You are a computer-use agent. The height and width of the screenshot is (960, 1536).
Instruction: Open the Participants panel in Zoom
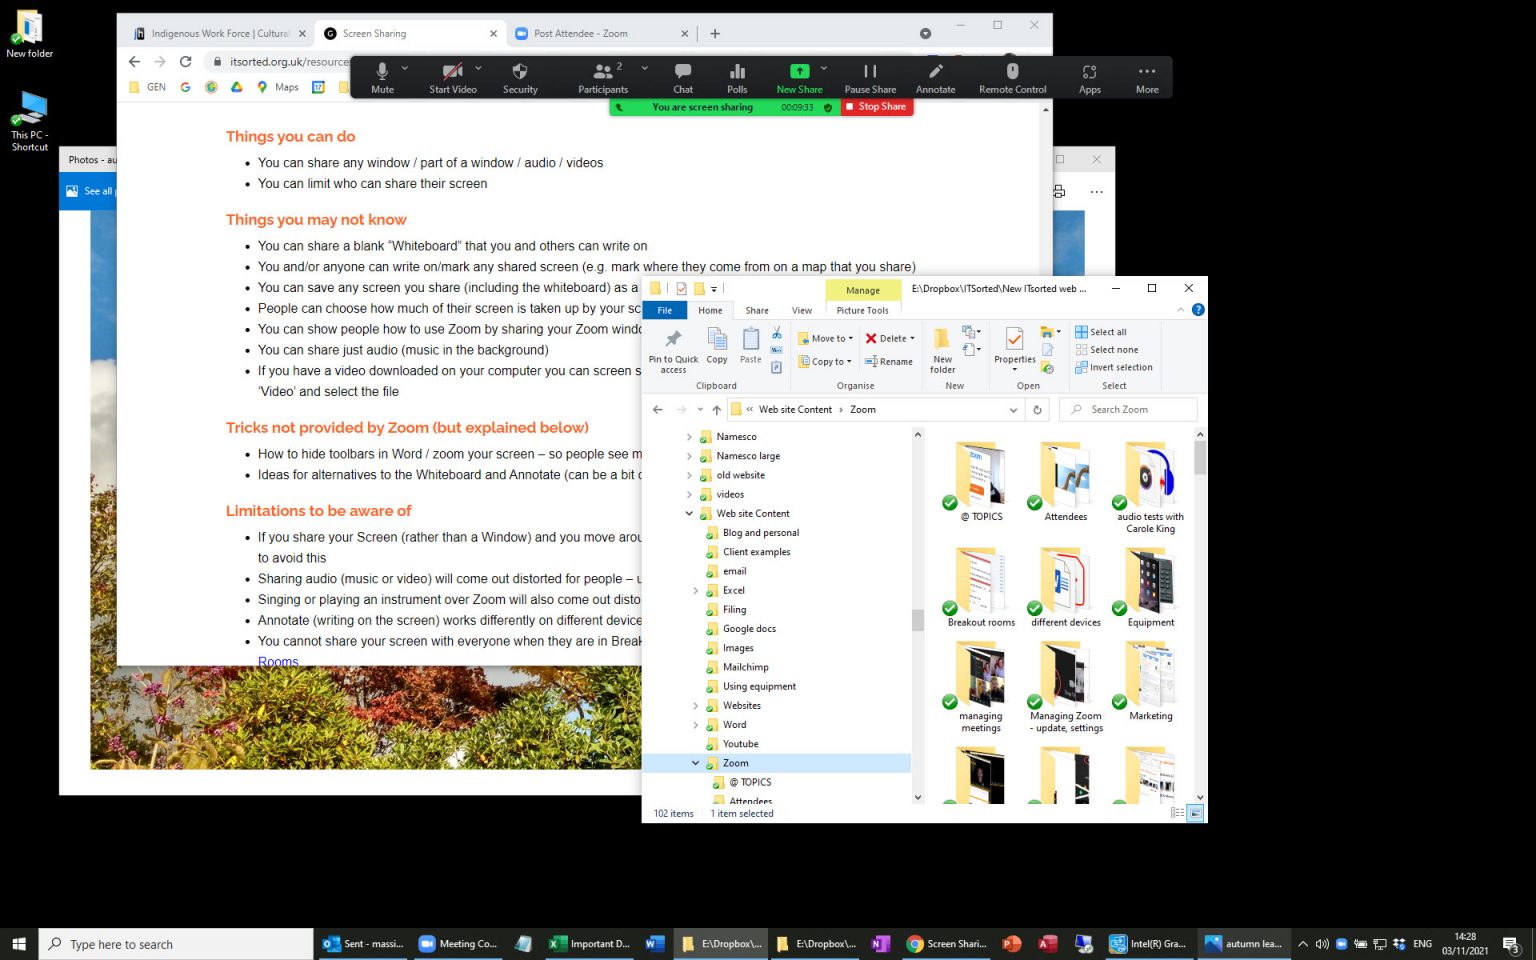[603, 77]
